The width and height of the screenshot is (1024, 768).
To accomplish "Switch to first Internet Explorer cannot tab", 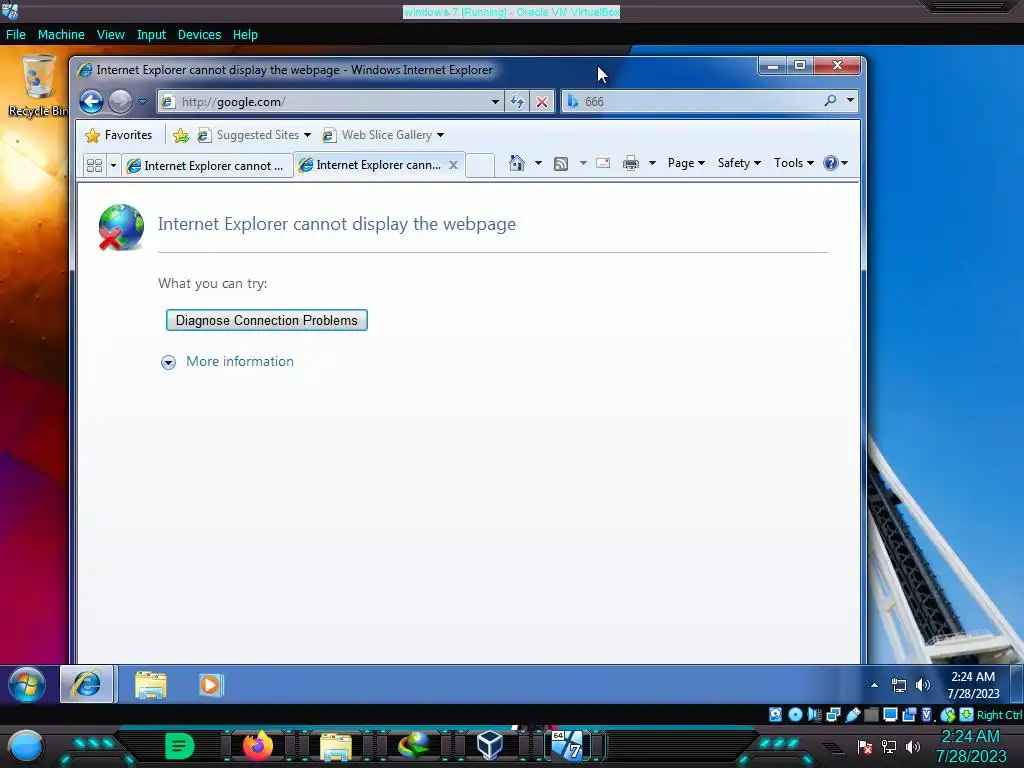I will [x=207, y=166].
